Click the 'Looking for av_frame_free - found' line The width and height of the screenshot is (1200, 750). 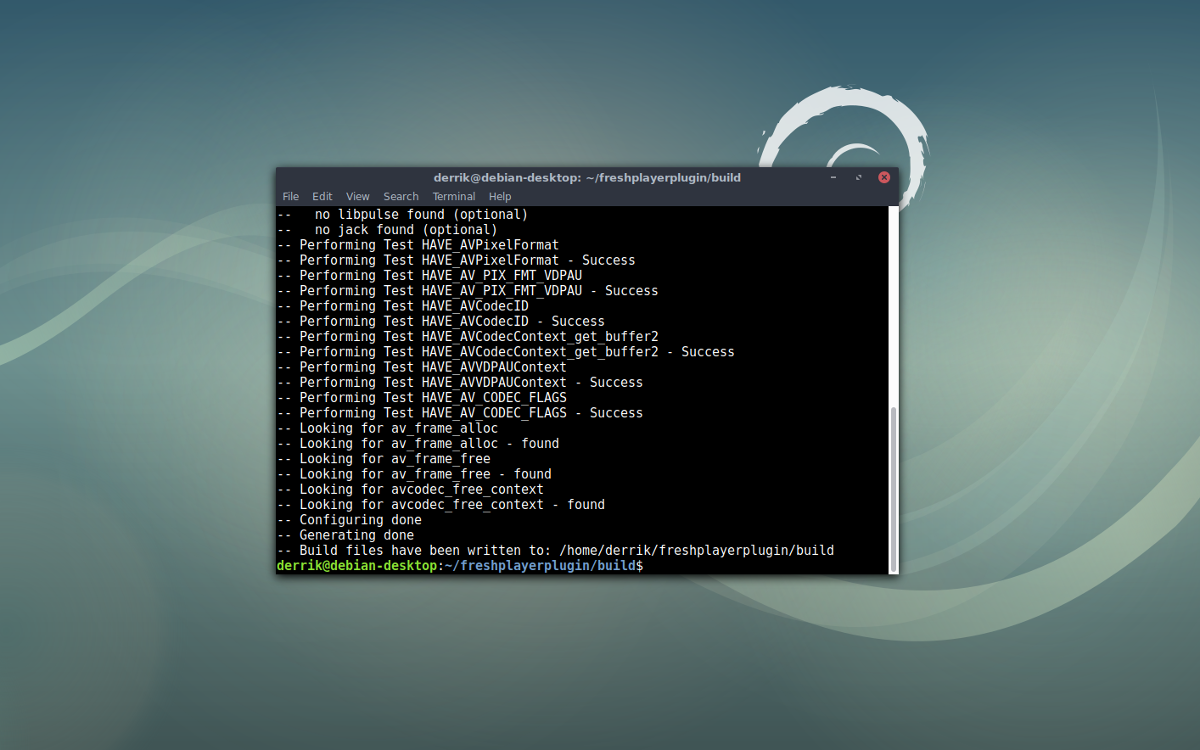[414, 474]
